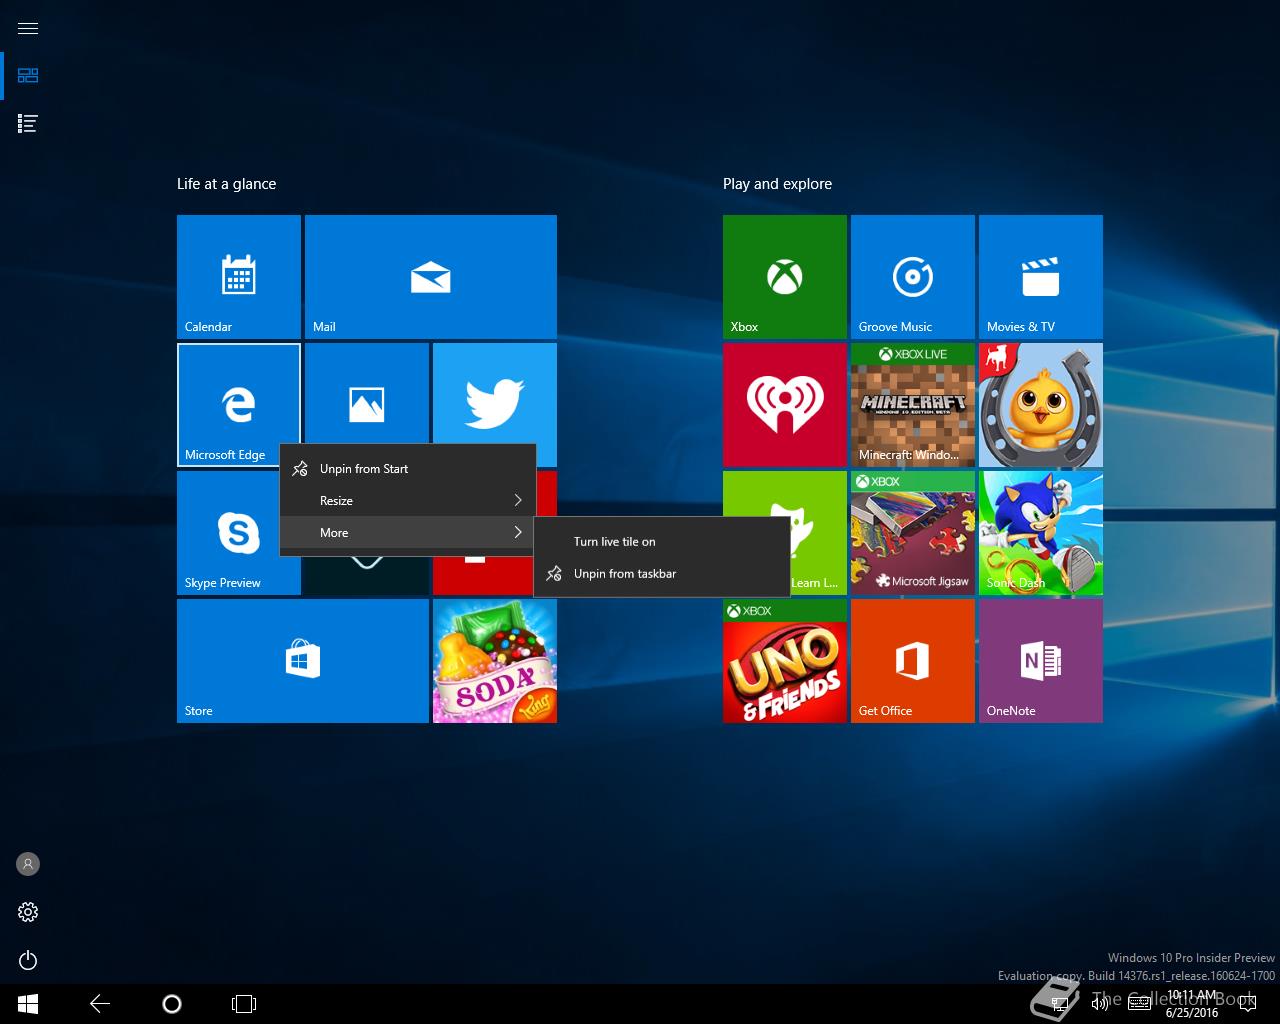Open the Groove Music tile
The width and height of the screenshot is (1280, 1024).
tap(913, 277)
